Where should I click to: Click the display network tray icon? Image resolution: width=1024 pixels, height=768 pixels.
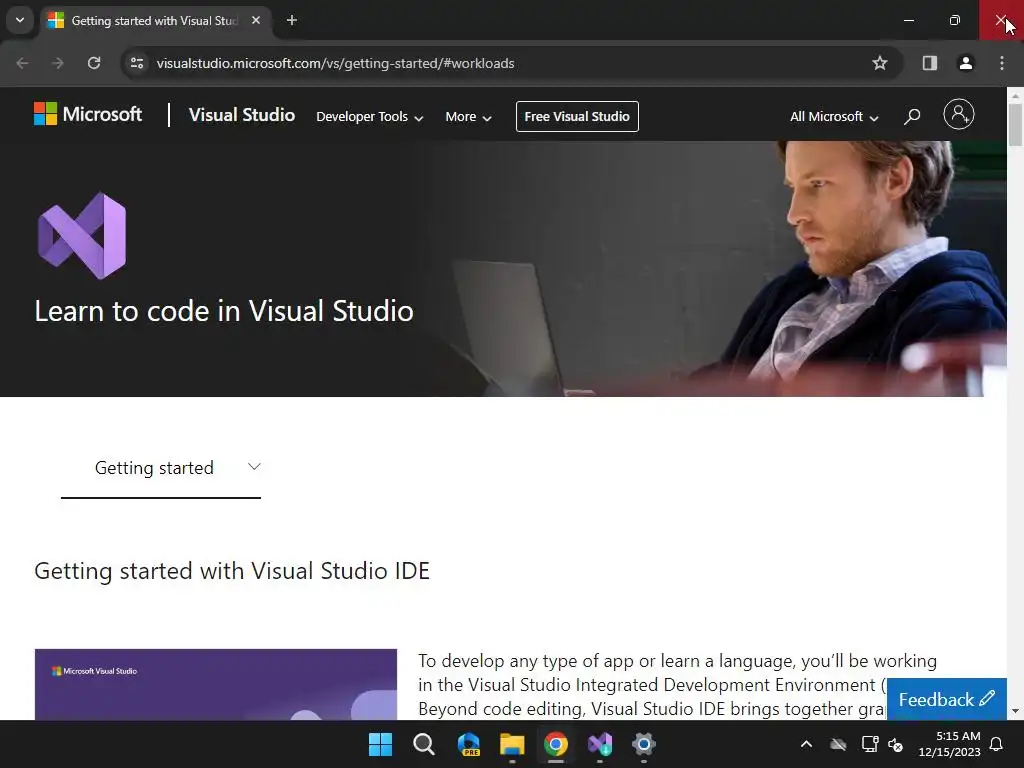869,744
